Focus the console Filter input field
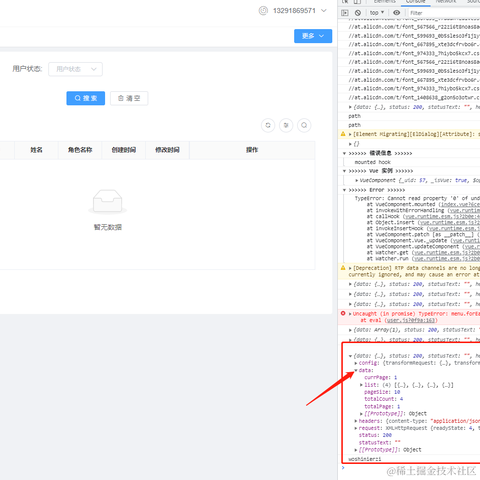Viewport: 480px width, 480px height. [x=444, y=13]
